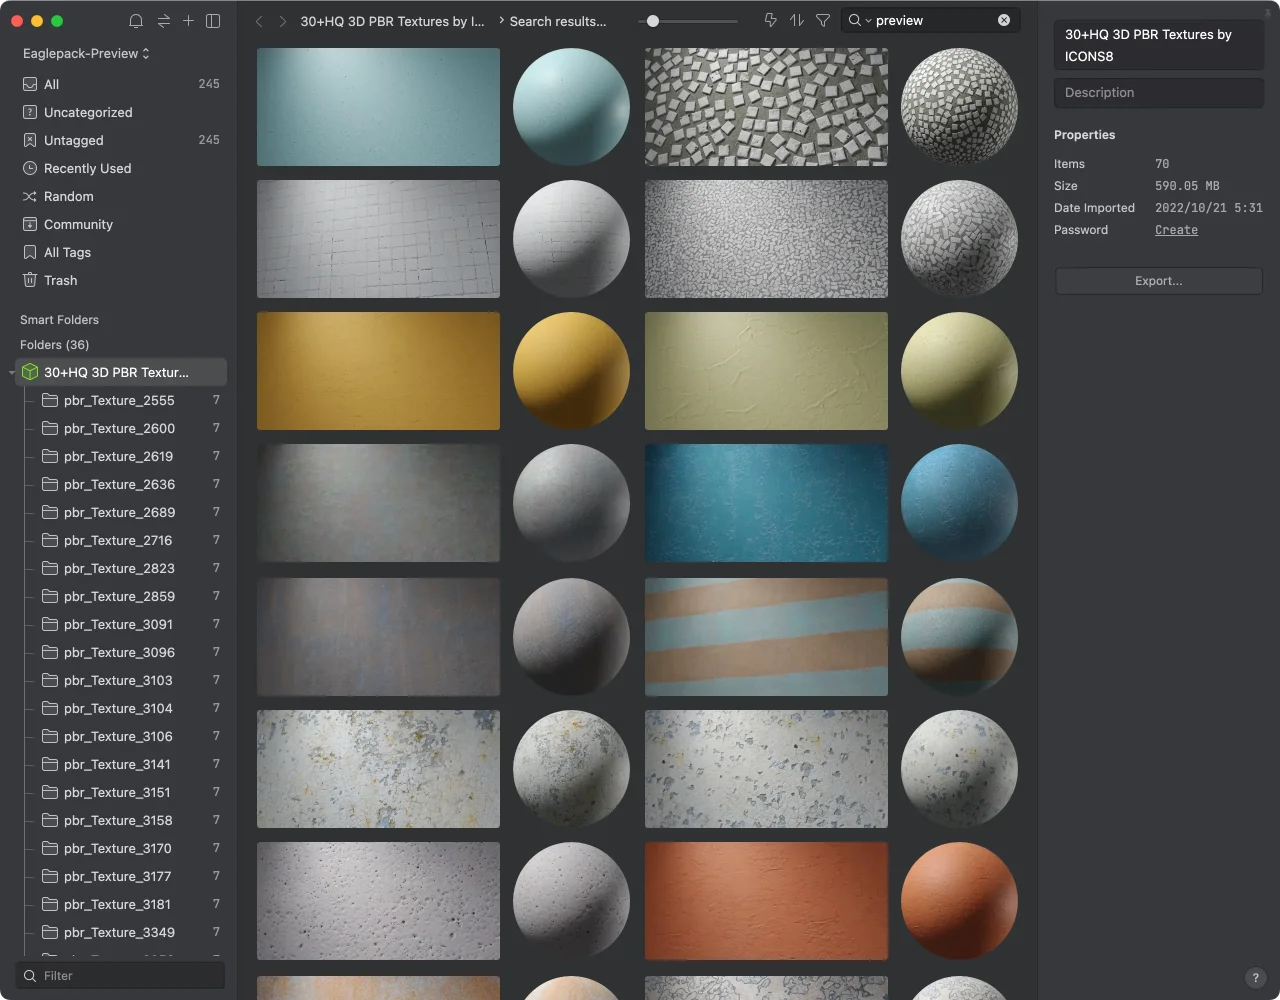
Task: Open Community in the sidebar
Action: tap(121, 224)
